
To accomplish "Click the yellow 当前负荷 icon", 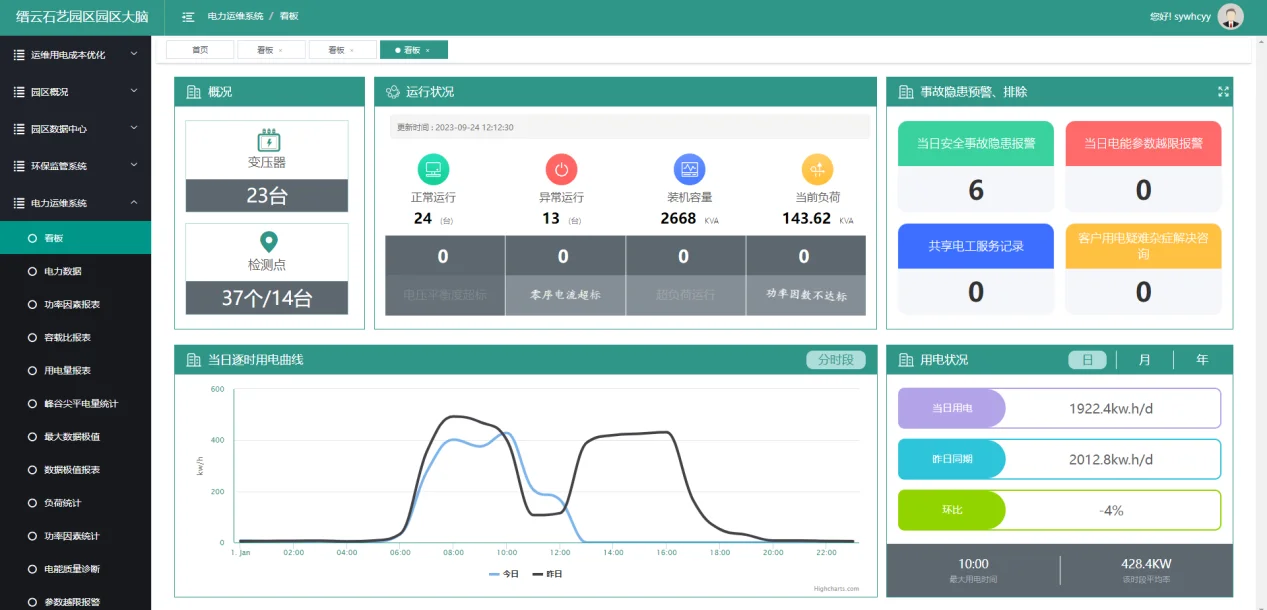I will pos(817,169).
